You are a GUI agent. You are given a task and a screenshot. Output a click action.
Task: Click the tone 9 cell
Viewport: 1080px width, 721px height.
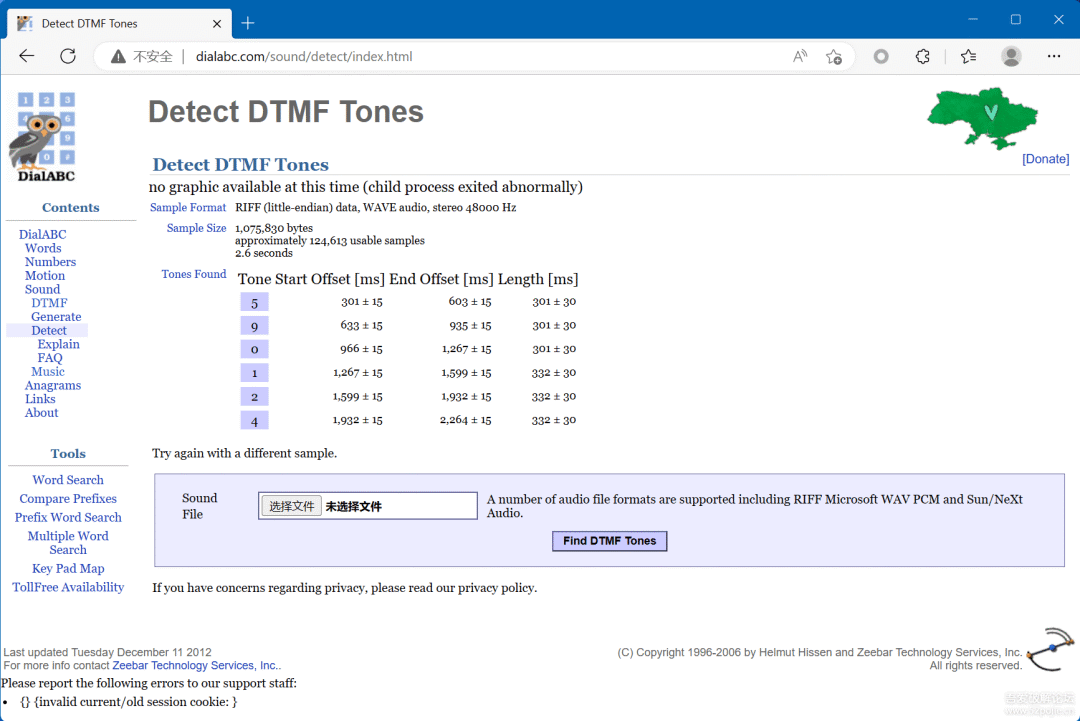click(254, 326)
